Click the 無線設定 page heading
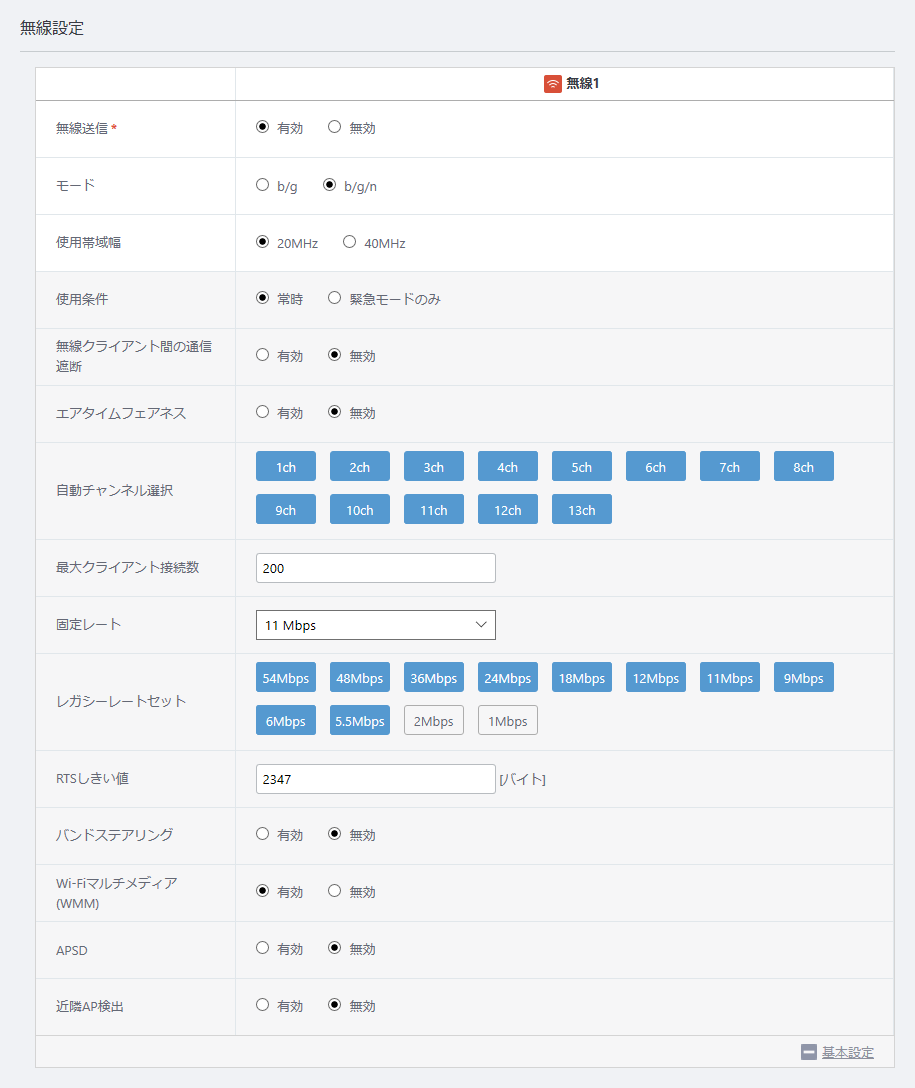Viewport: 915px width, 1088px height. coord(52,28)
